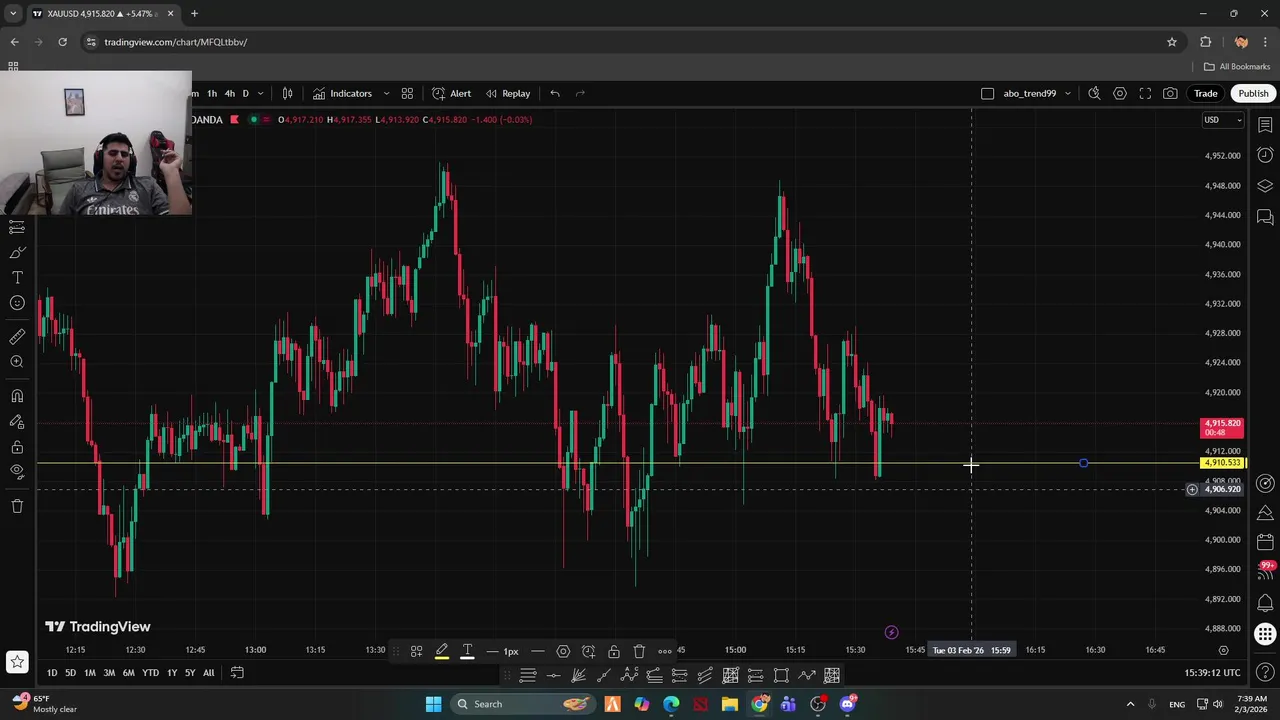Toggle lock all drawings
Viewport: 1280px width, 720px height.
(x=17, y=447)
